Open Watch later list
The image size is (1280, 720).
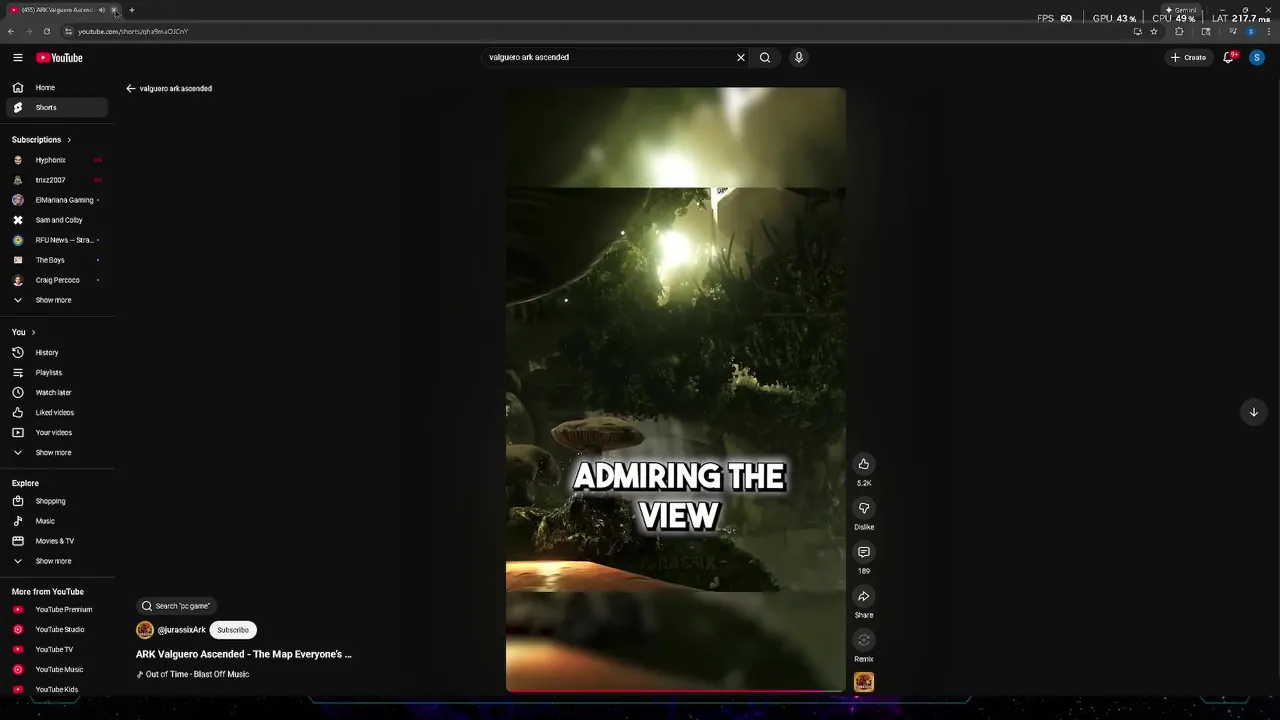coord(56,393)
